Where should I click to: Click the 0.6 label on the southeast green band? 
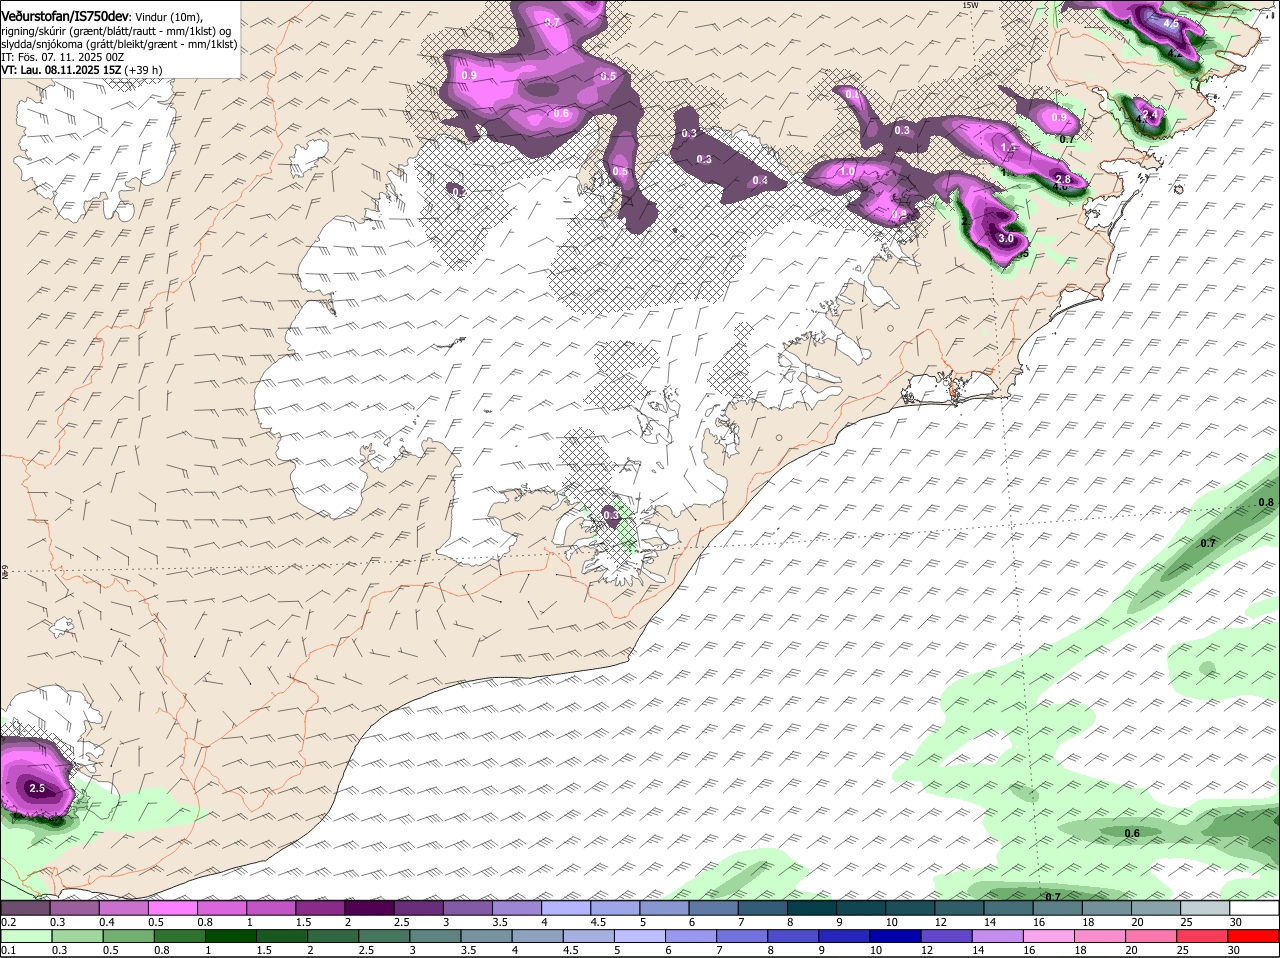click(x=1132, y=833)
